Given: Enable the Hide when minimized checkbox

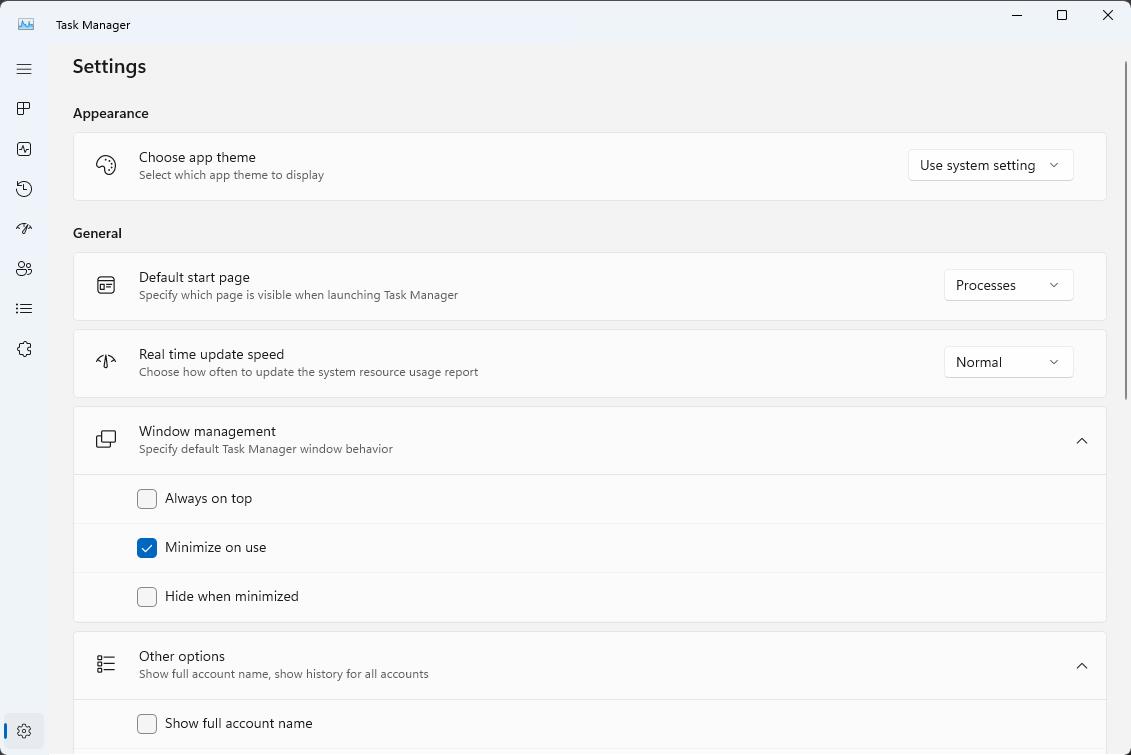Looking at the screenshot, I should (x=147, y=597).
